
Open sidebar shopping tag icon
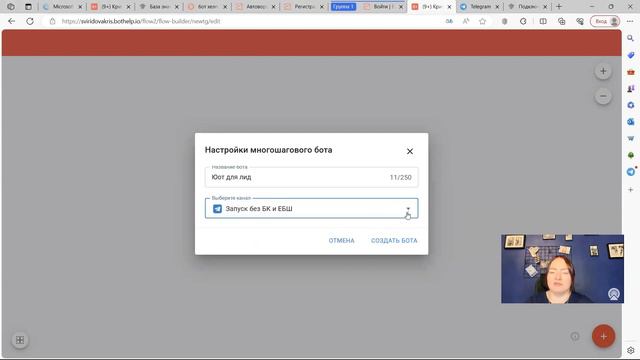(x=631, y=55)
